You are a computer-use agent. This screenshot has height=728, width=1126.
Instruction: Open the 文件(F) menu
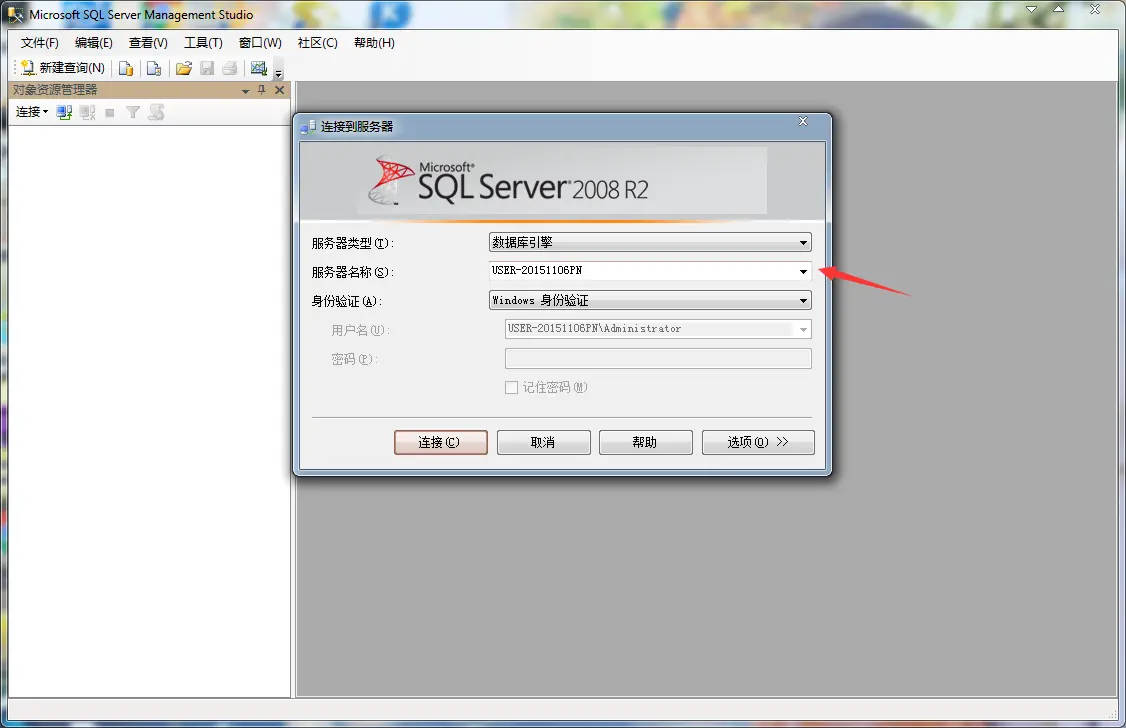click(x=39, y=43)
